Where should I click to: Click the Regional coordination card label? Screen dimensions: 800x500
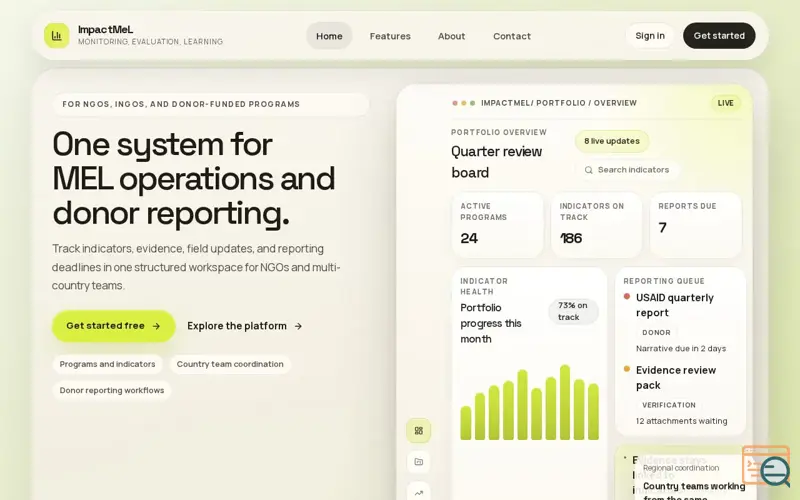[681, 468]
